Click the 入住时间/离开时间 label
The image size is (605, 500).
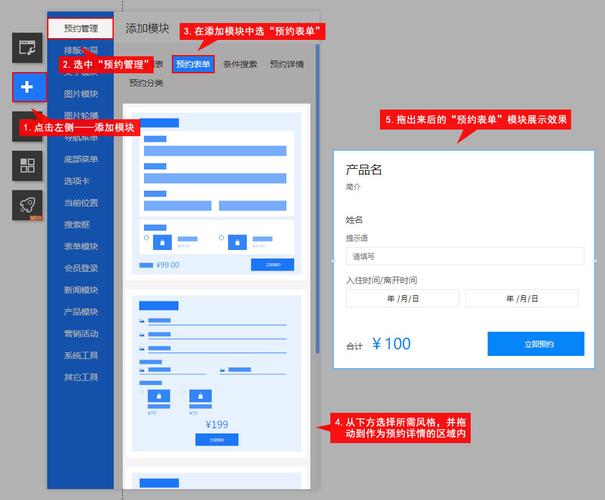click(381, 280)
